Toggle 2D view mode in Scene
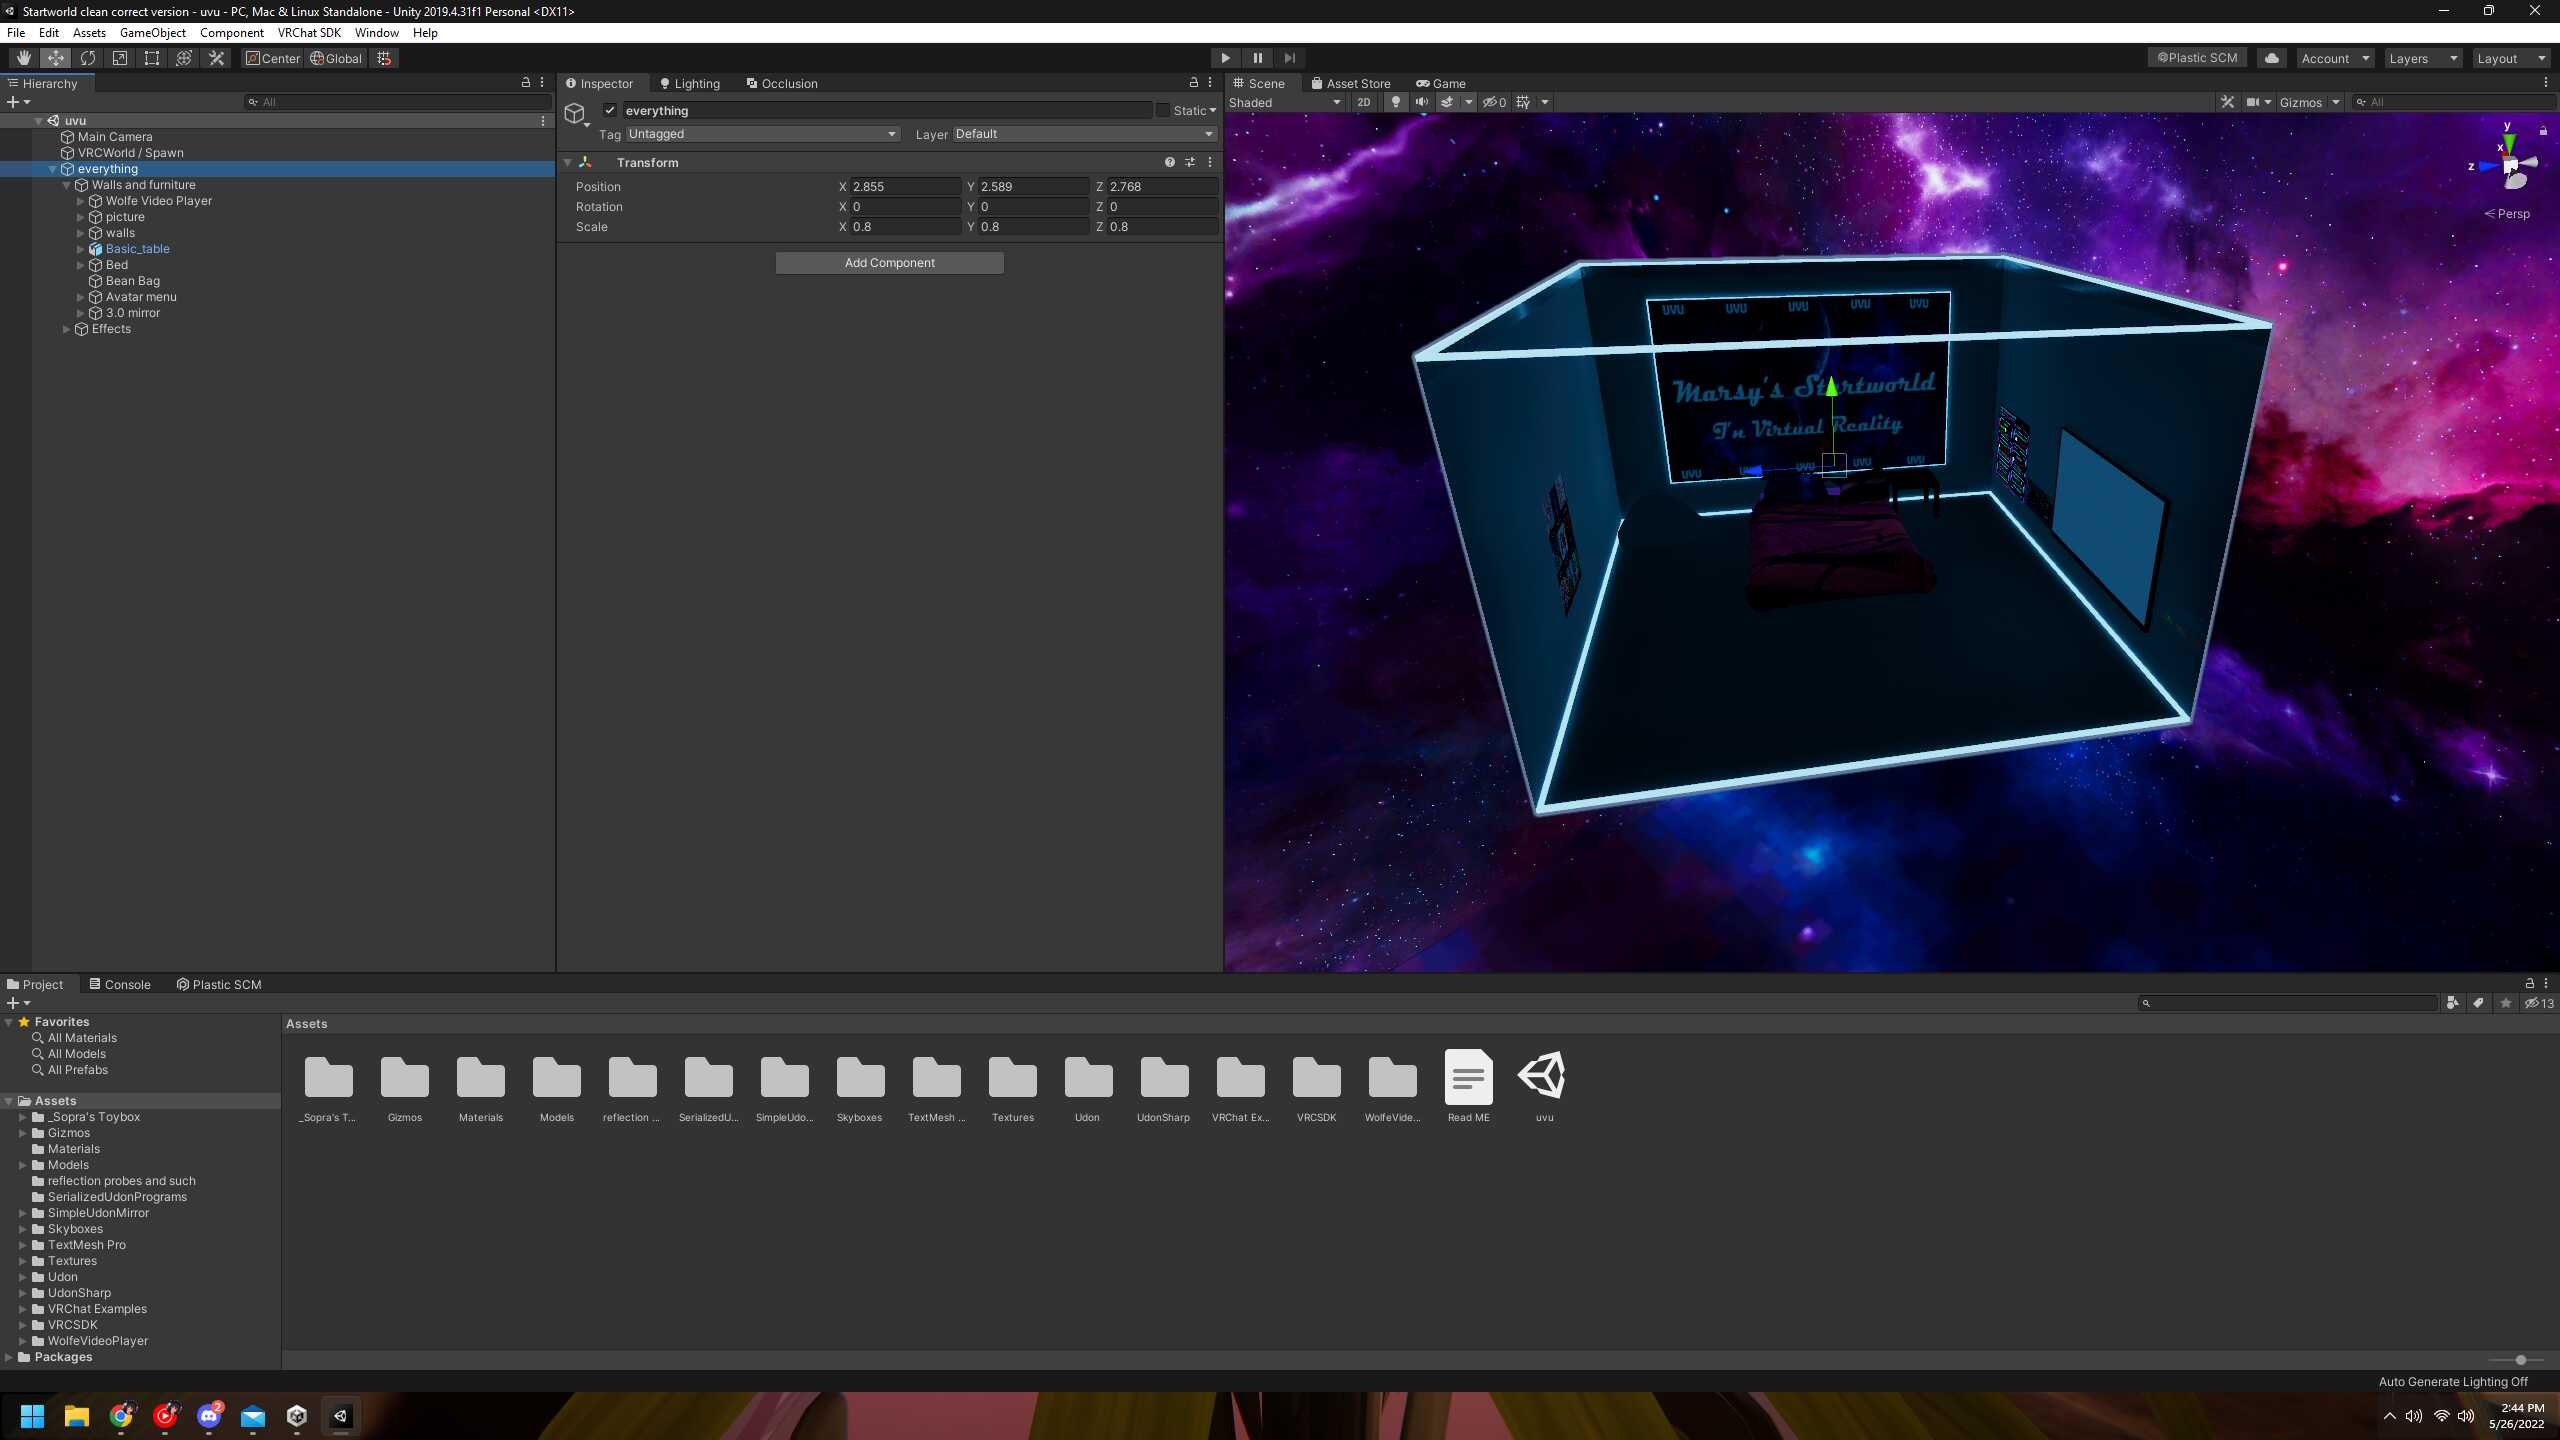The width and height of the screenshot is (2560, 1440). tap(1363, 102)
